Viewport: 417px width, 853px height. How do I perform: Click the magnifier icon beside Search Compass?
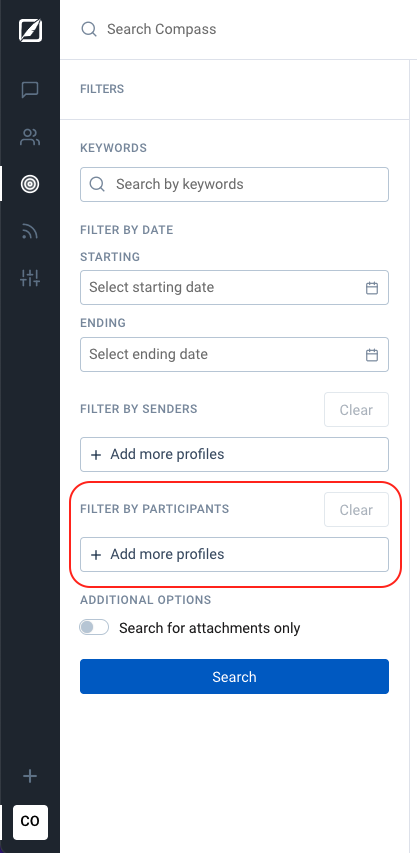pyautogui.click(x=89, y=29)
